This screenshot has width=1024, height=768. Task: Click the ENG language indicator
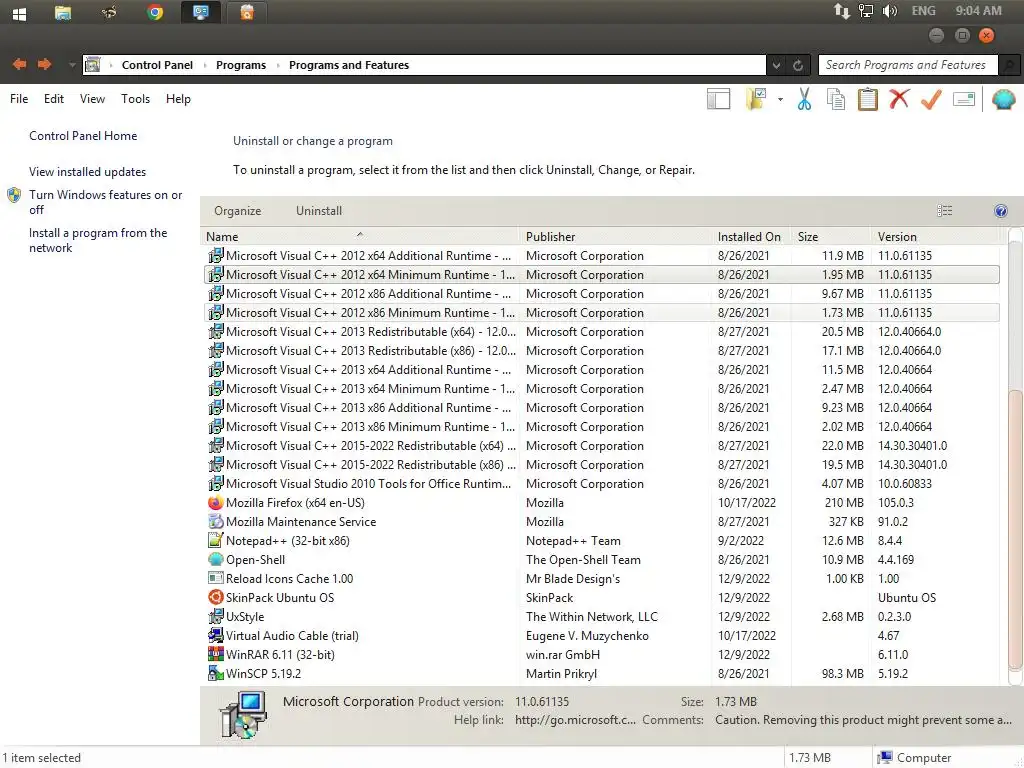coord(923,10)
